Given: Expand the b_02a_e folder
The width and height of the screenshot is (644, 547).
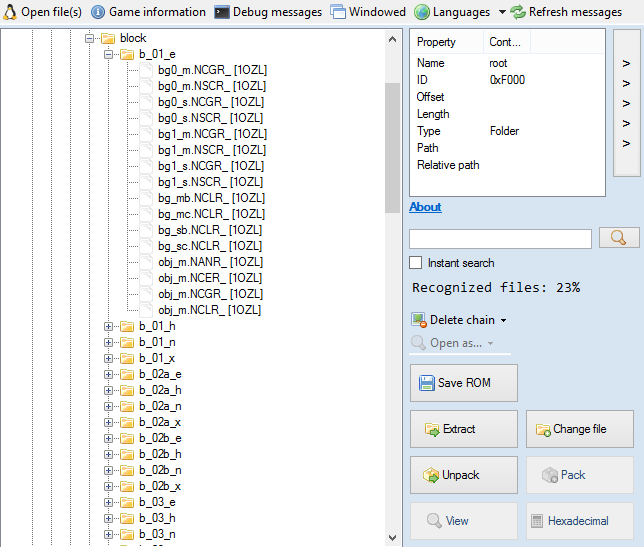Looking at the screenshot, I should click(x=109, y=374).
